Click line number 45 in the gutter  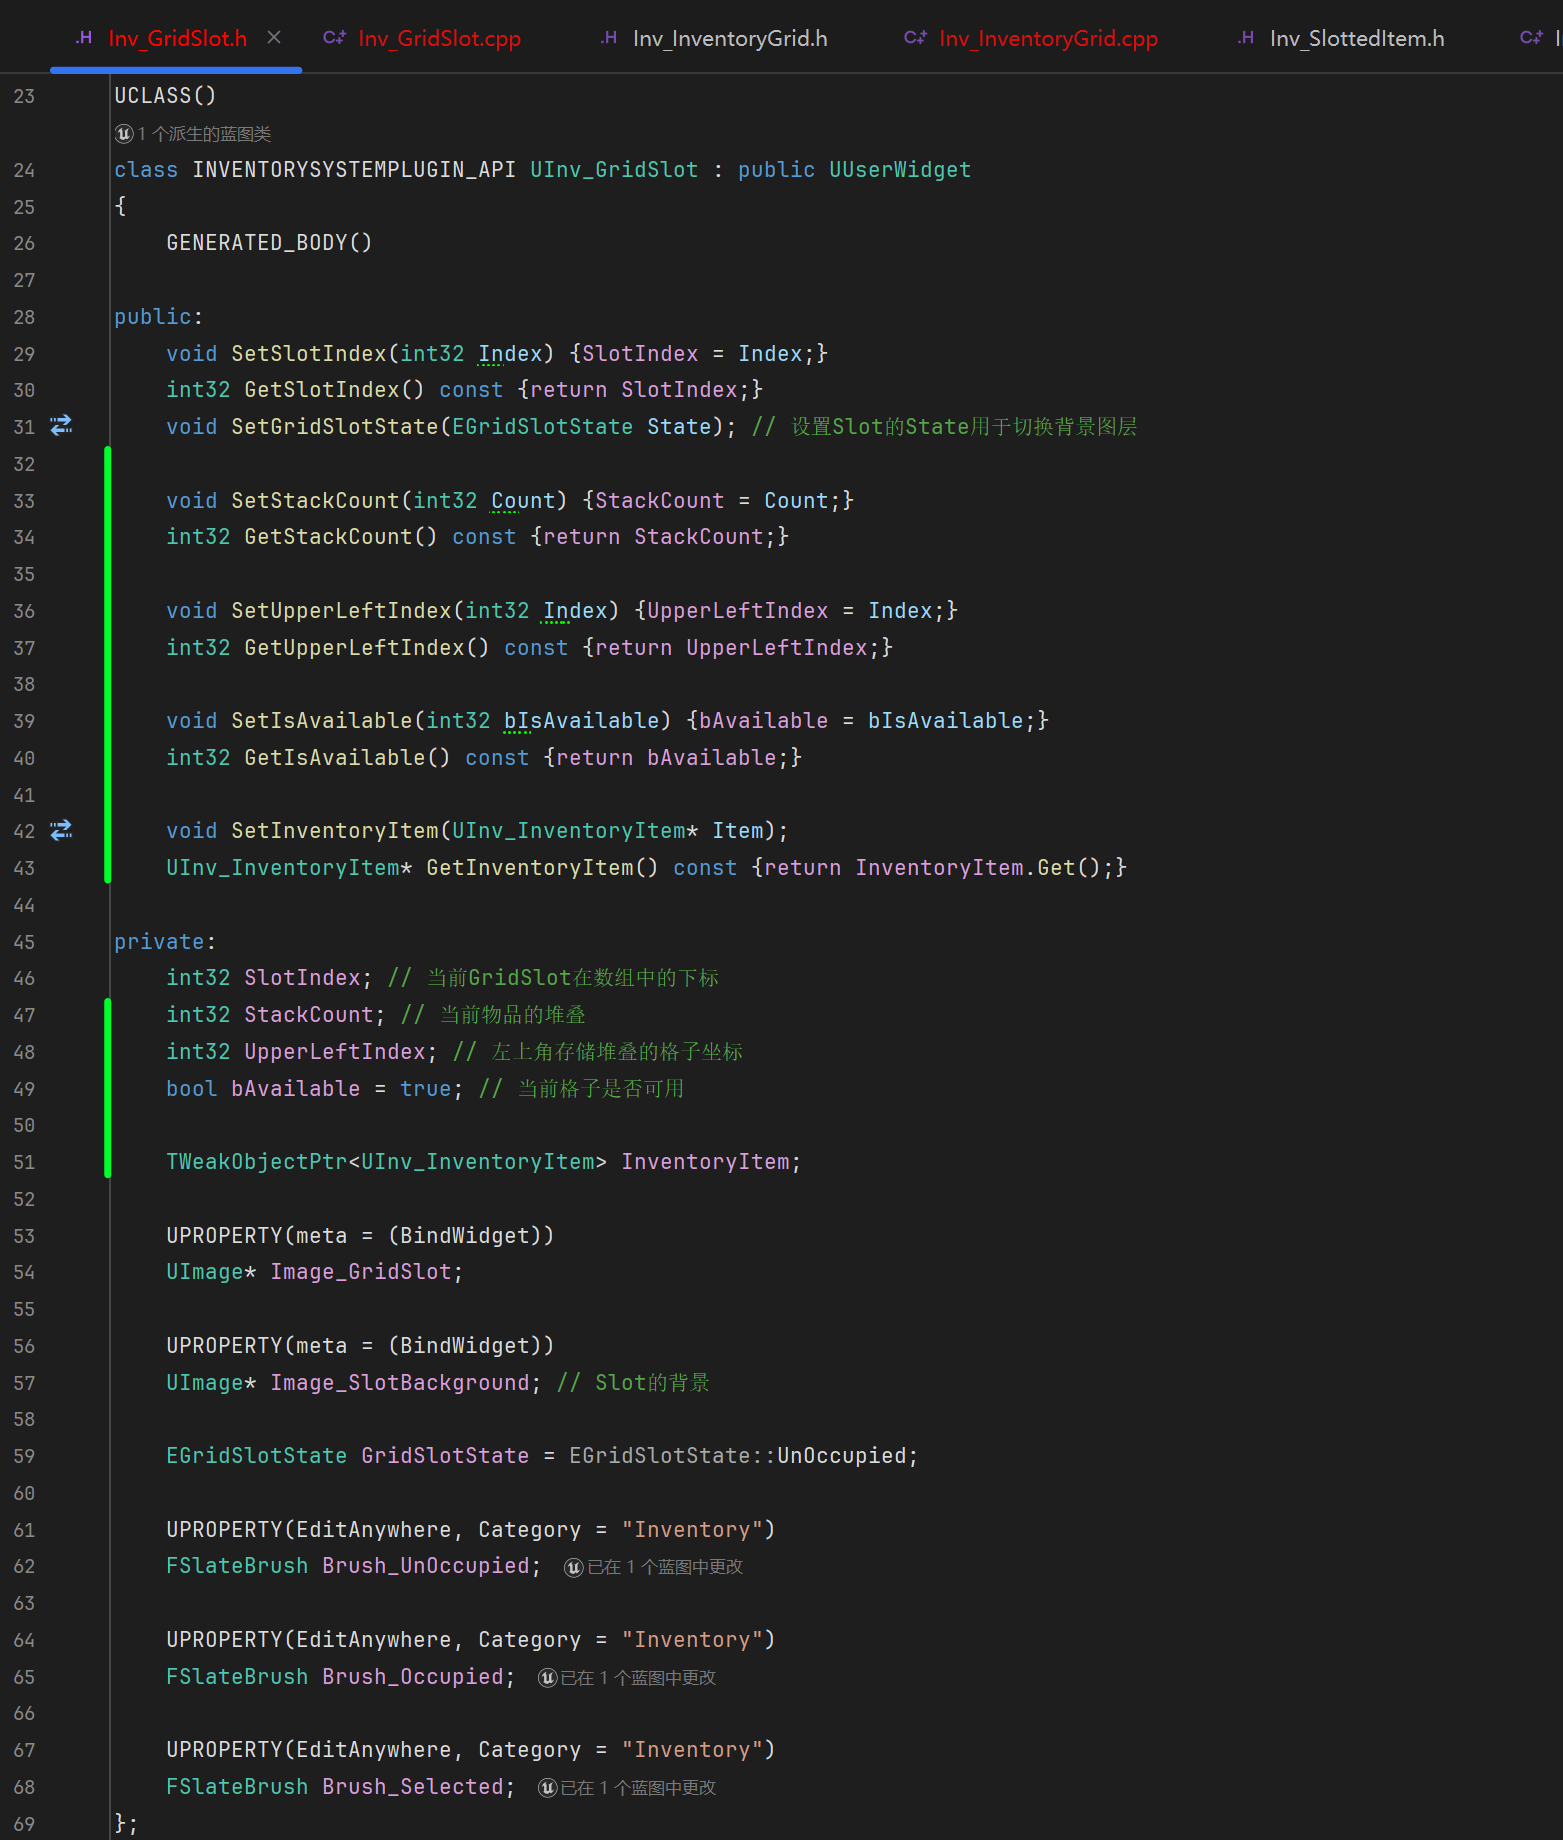pyautogui.click(x=24, y=942)
